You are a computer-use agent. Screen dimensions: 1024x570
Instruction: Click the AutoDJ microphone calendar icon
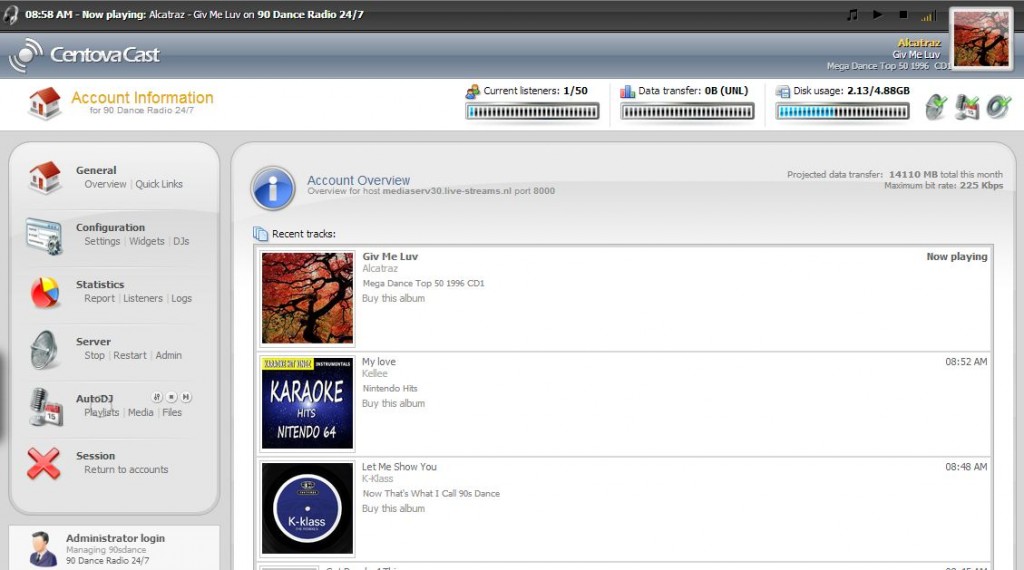tap(44, 407)
